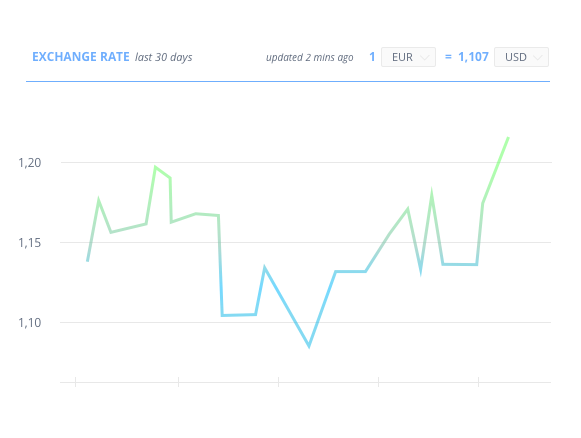Click the final peak of the chart line
This screenshot has width=581, height=438.
tap(508, 138)
